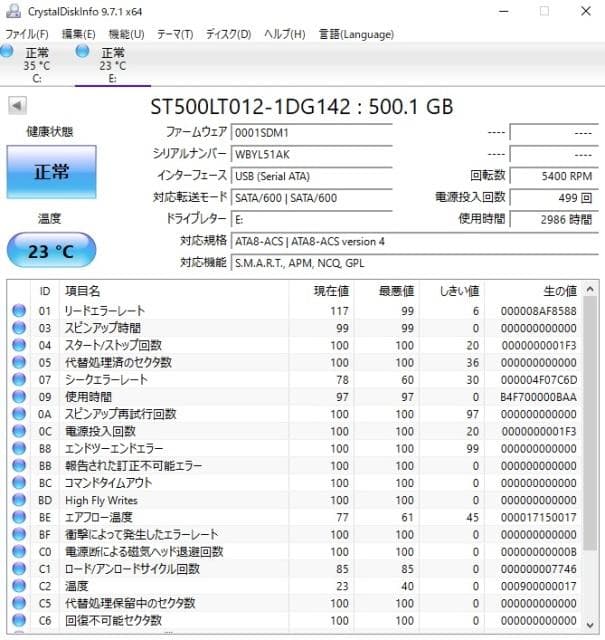The width and height of the screenshot is (605, 640).
Task: Click status orb of High Fly Writes row
Action: tap(19, 500)
